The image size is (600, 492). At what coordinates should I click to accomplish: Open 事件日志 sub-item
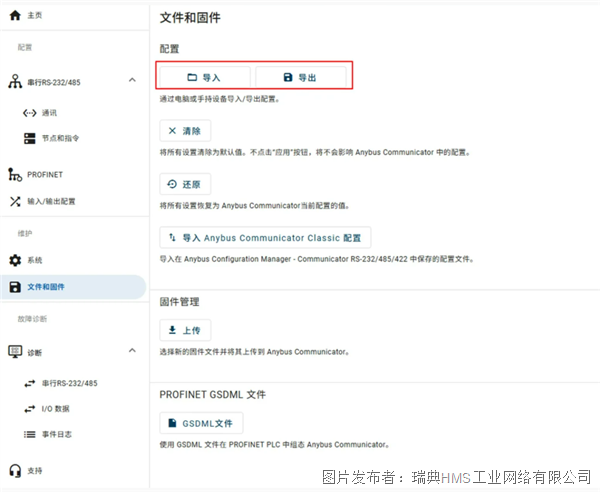57,434
